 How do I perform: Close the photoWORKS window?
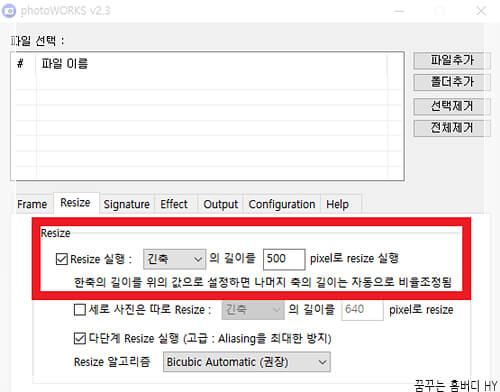(x=481, y=11)
